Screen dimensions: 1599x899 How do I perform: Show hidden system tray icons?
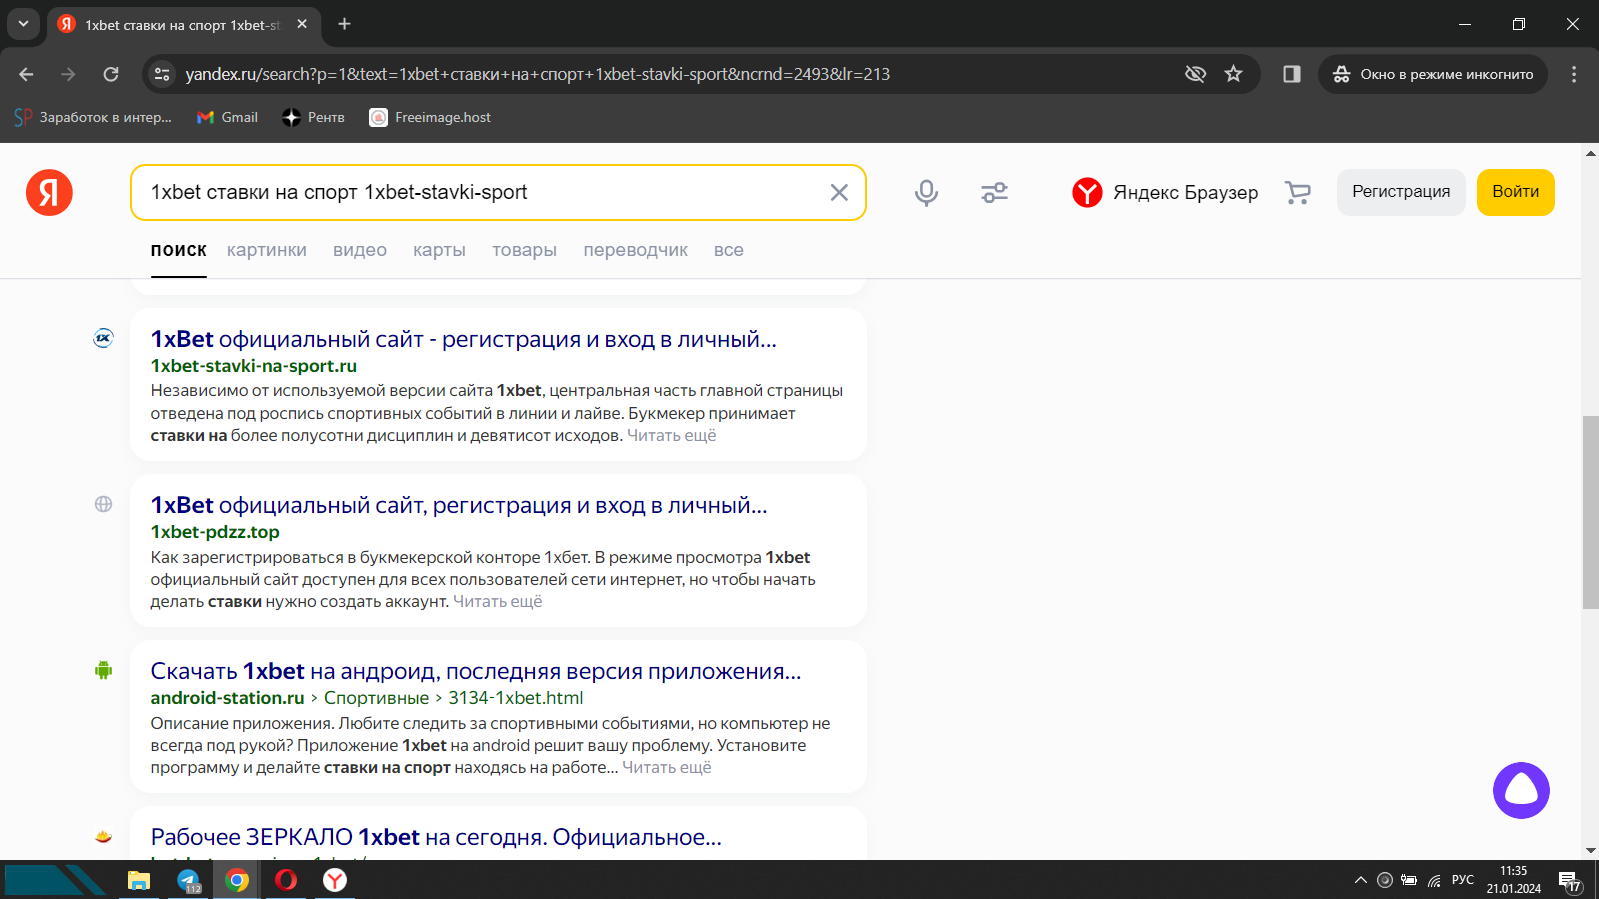pos(1360,880)
